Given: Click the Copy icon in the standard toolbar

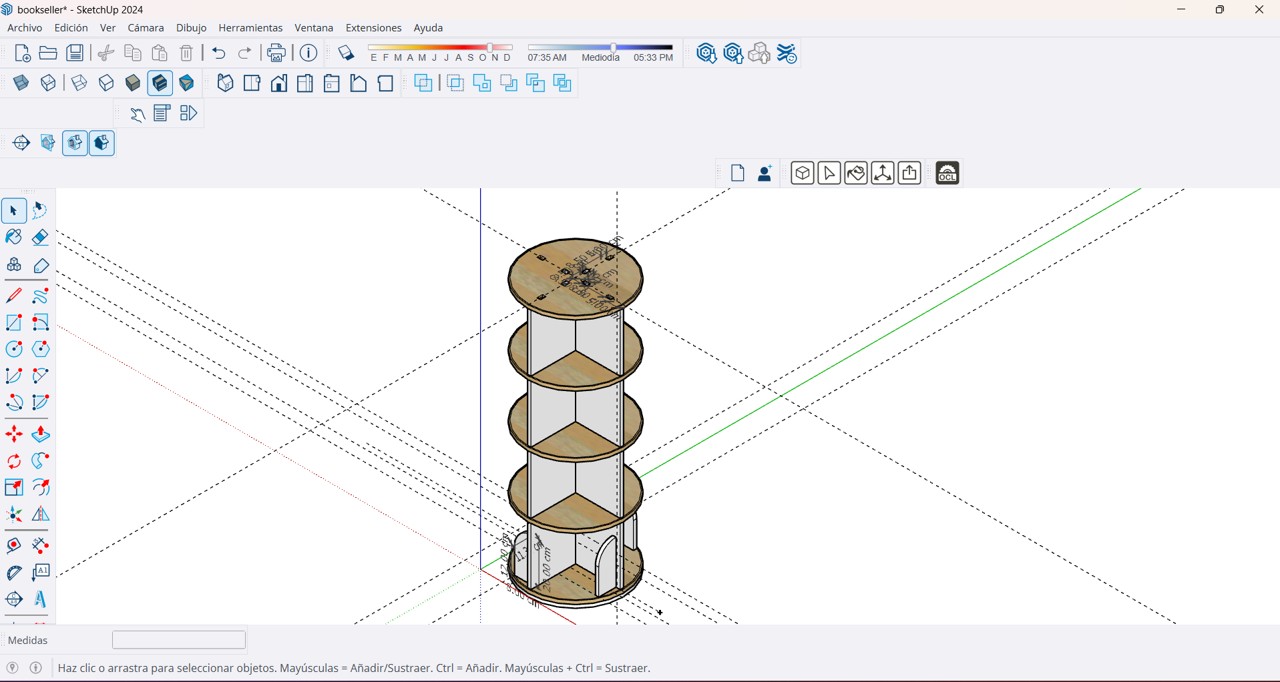Looking at the screenshot, I should 133,53.
